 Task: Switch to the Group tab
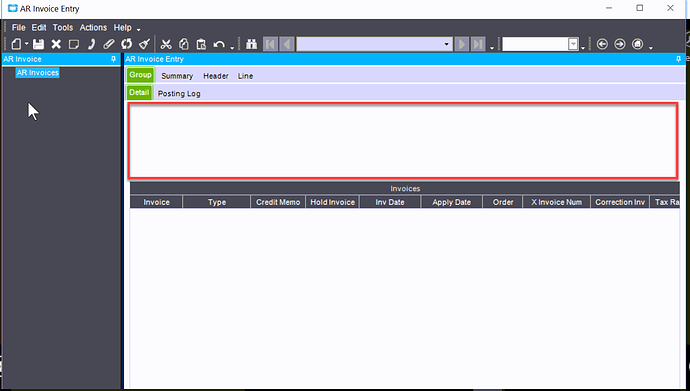pos(140,75)
